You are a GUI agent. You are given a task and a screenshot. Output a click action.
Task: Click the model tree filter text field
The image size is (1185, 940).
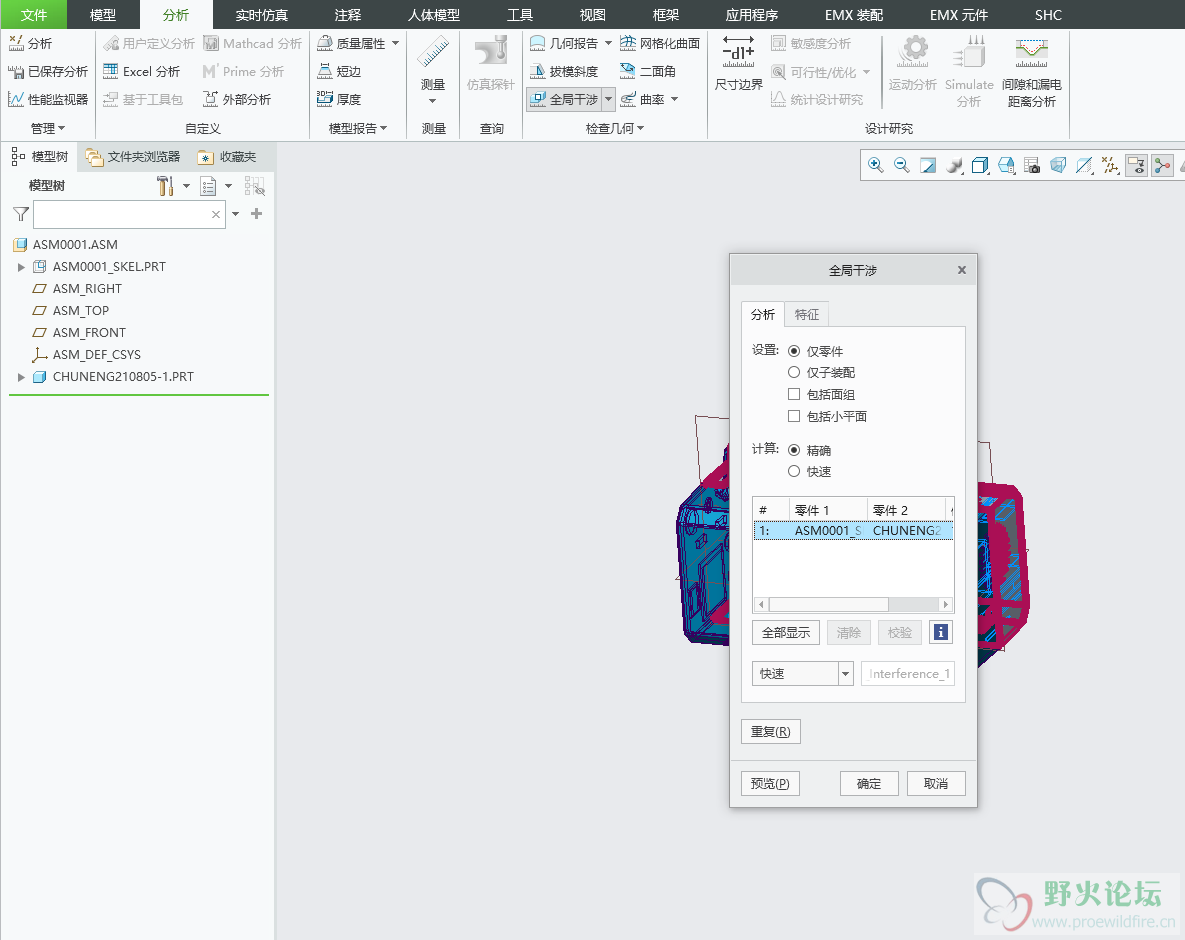128,215
